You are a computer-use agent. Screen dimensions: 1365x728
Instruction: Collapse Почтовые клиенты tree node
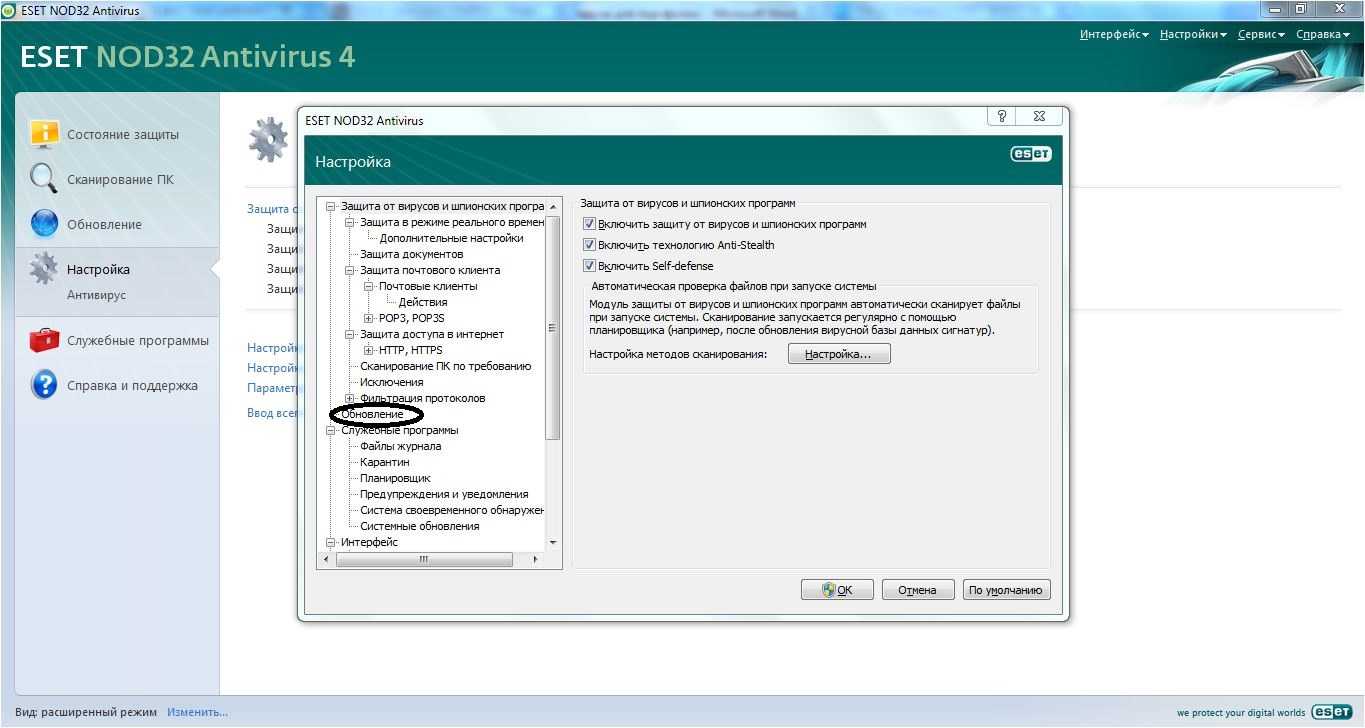[x=369, y=286]
